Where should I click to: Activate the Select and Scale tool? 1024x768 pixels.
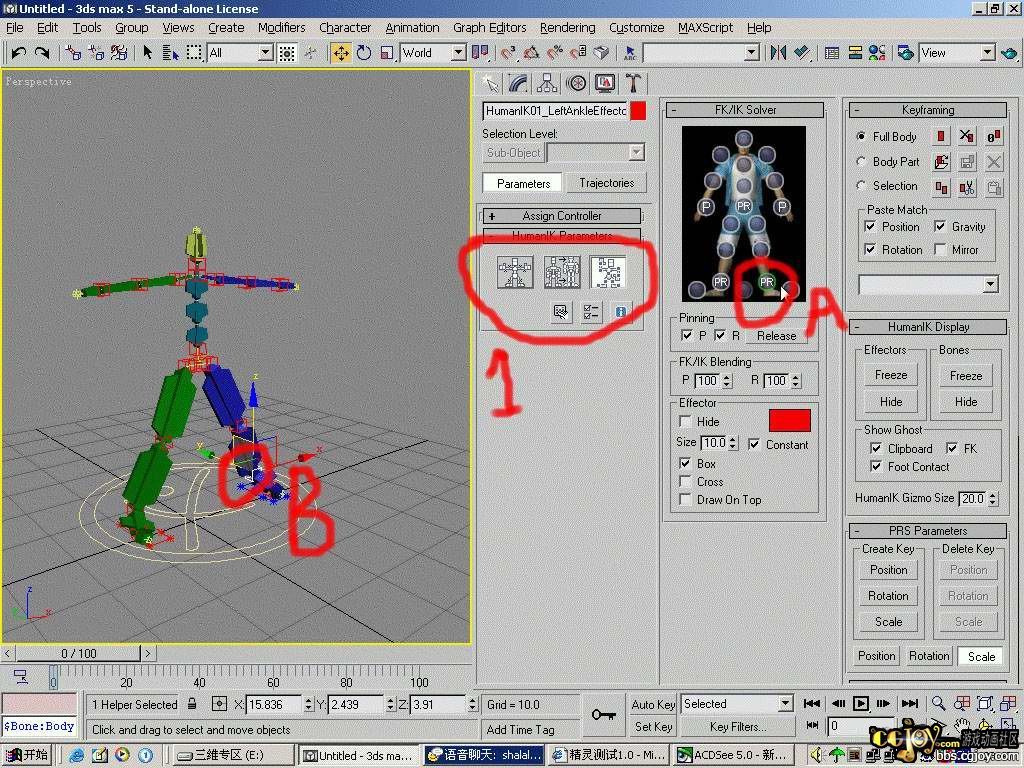[387, 52]
